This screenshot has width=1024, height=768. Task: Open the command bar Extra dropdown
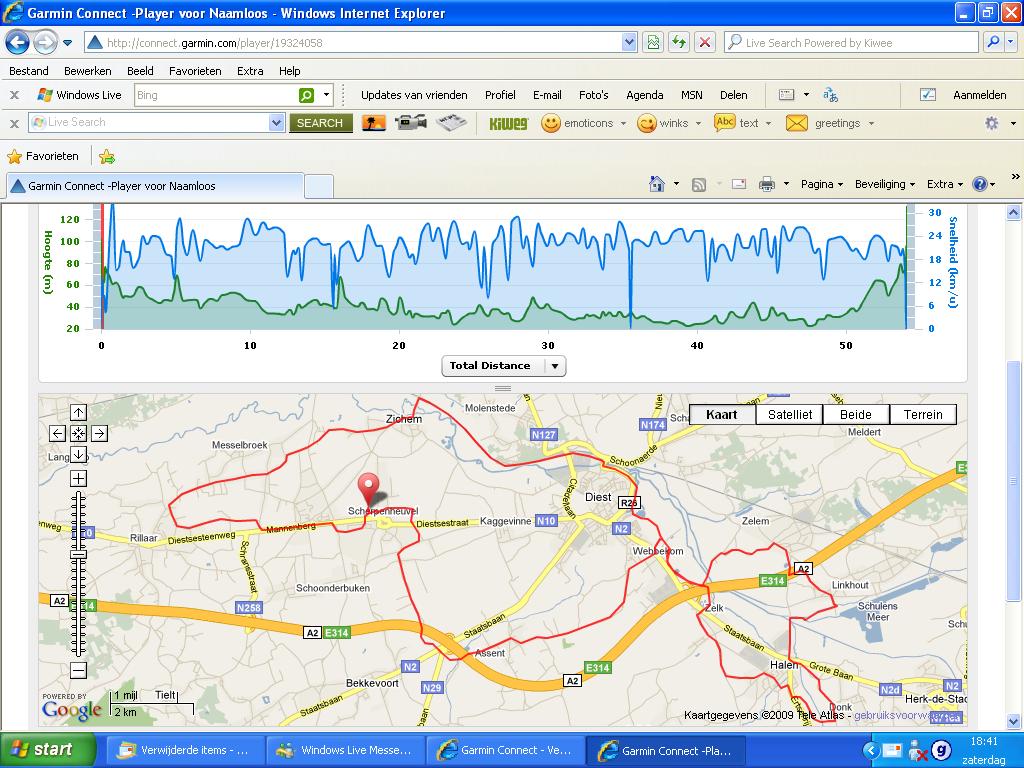point(945,184)
